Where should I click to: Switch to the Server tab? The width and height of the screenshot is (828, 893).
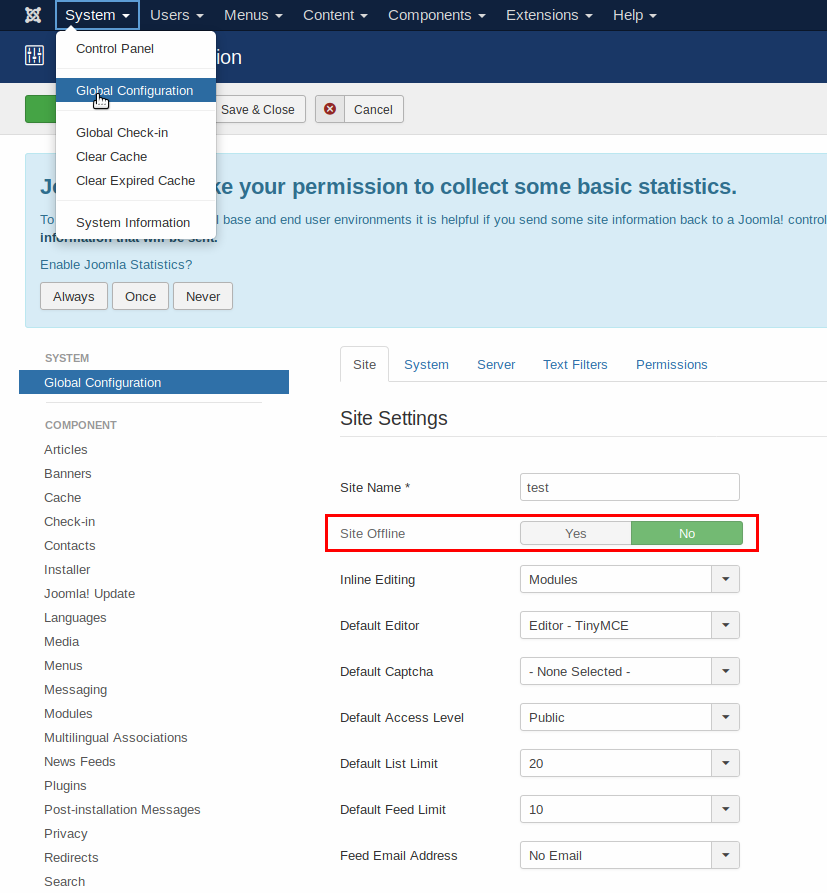496,365
